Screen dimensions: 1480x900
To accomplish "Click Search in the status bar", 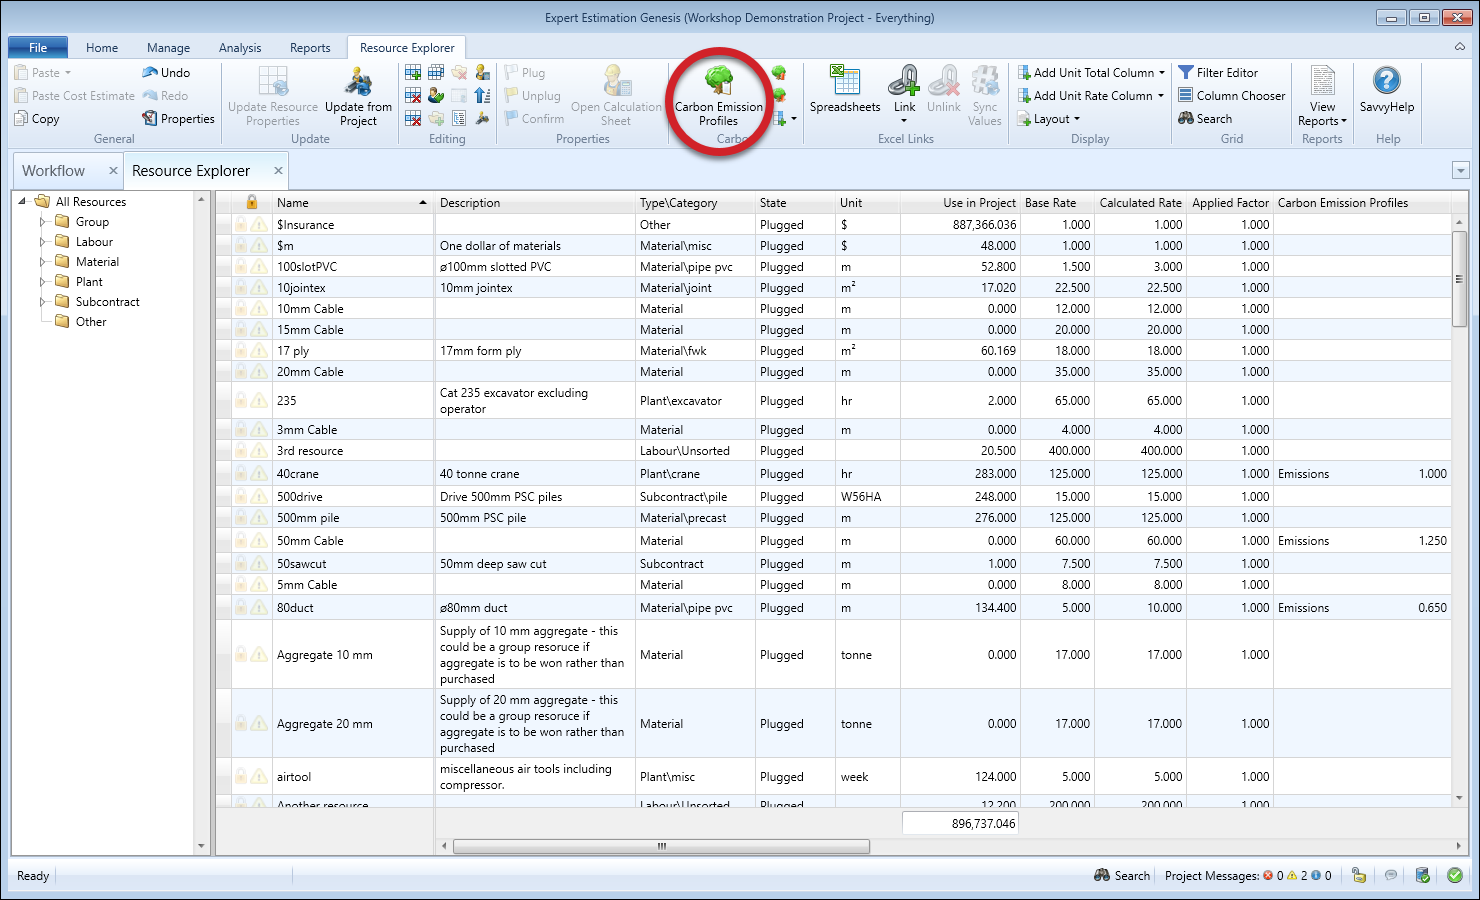I will click(x=1122, y=876).
